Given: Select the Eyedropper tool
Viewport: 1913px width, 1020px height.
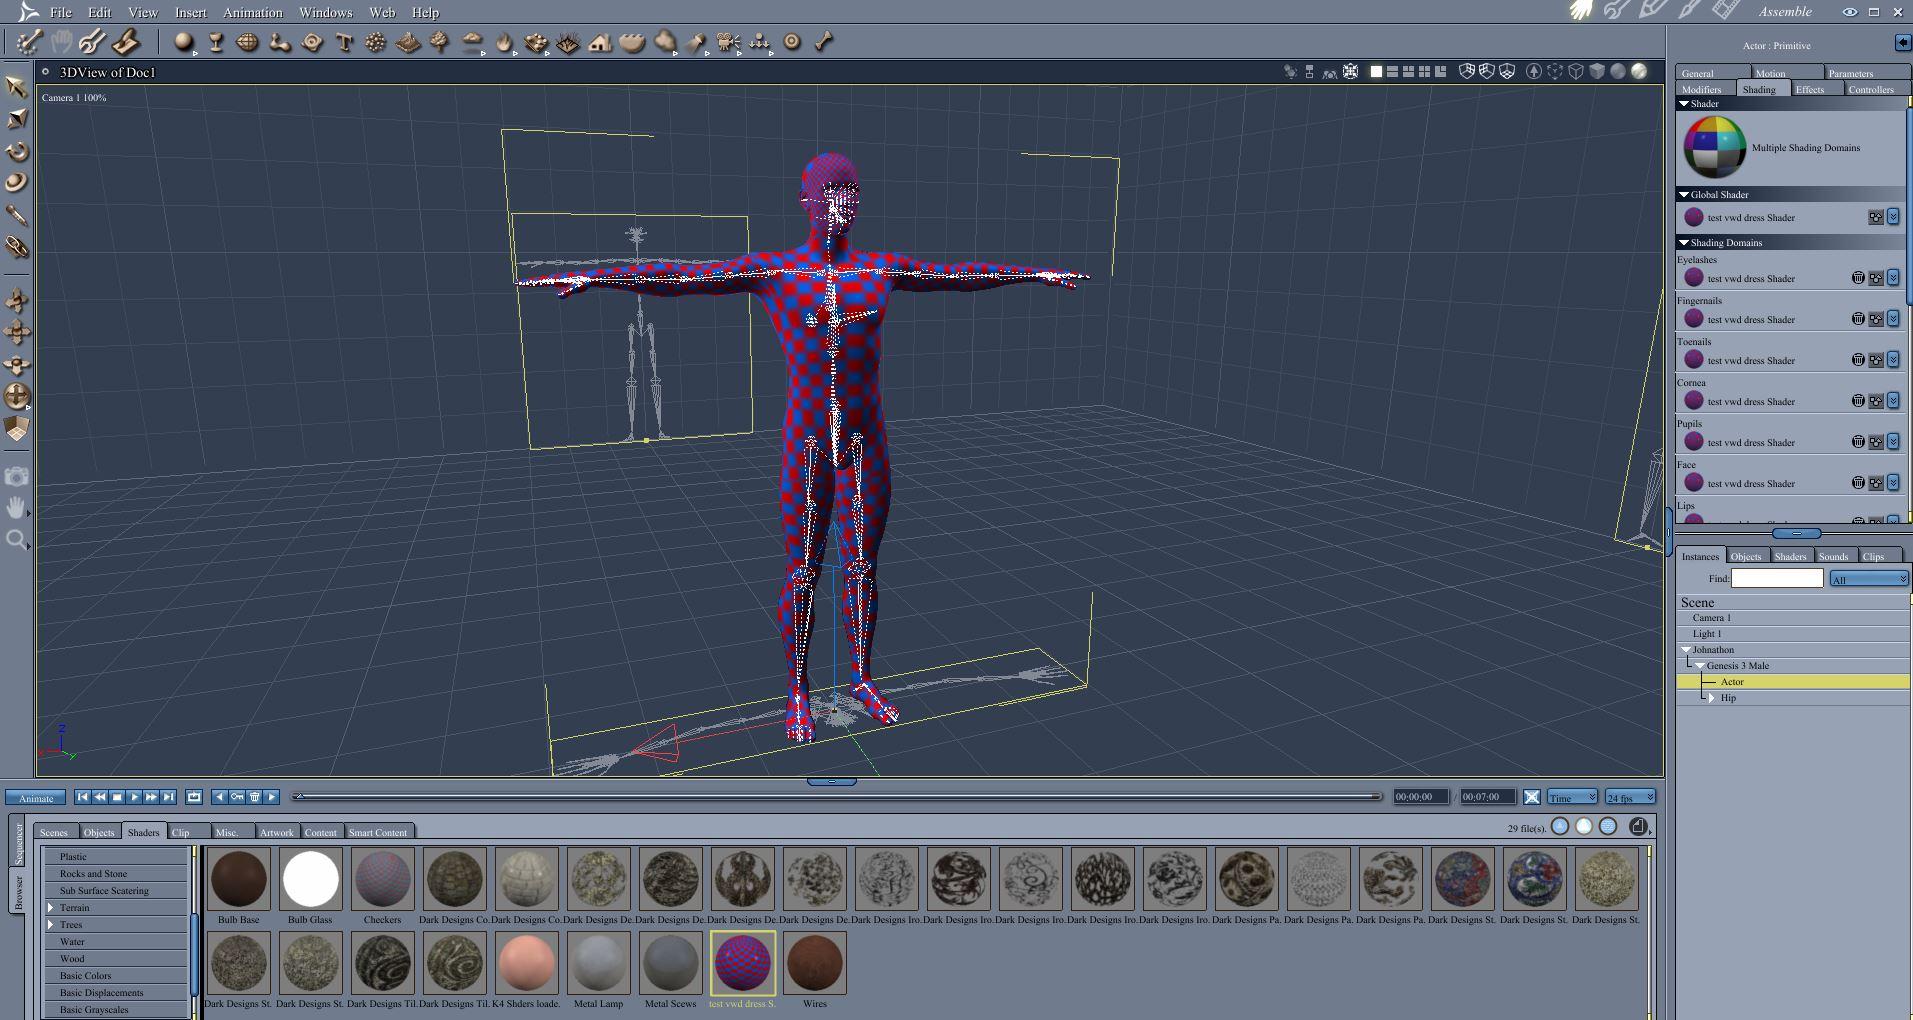Looking at the screenshot, I should pos(16,215).
